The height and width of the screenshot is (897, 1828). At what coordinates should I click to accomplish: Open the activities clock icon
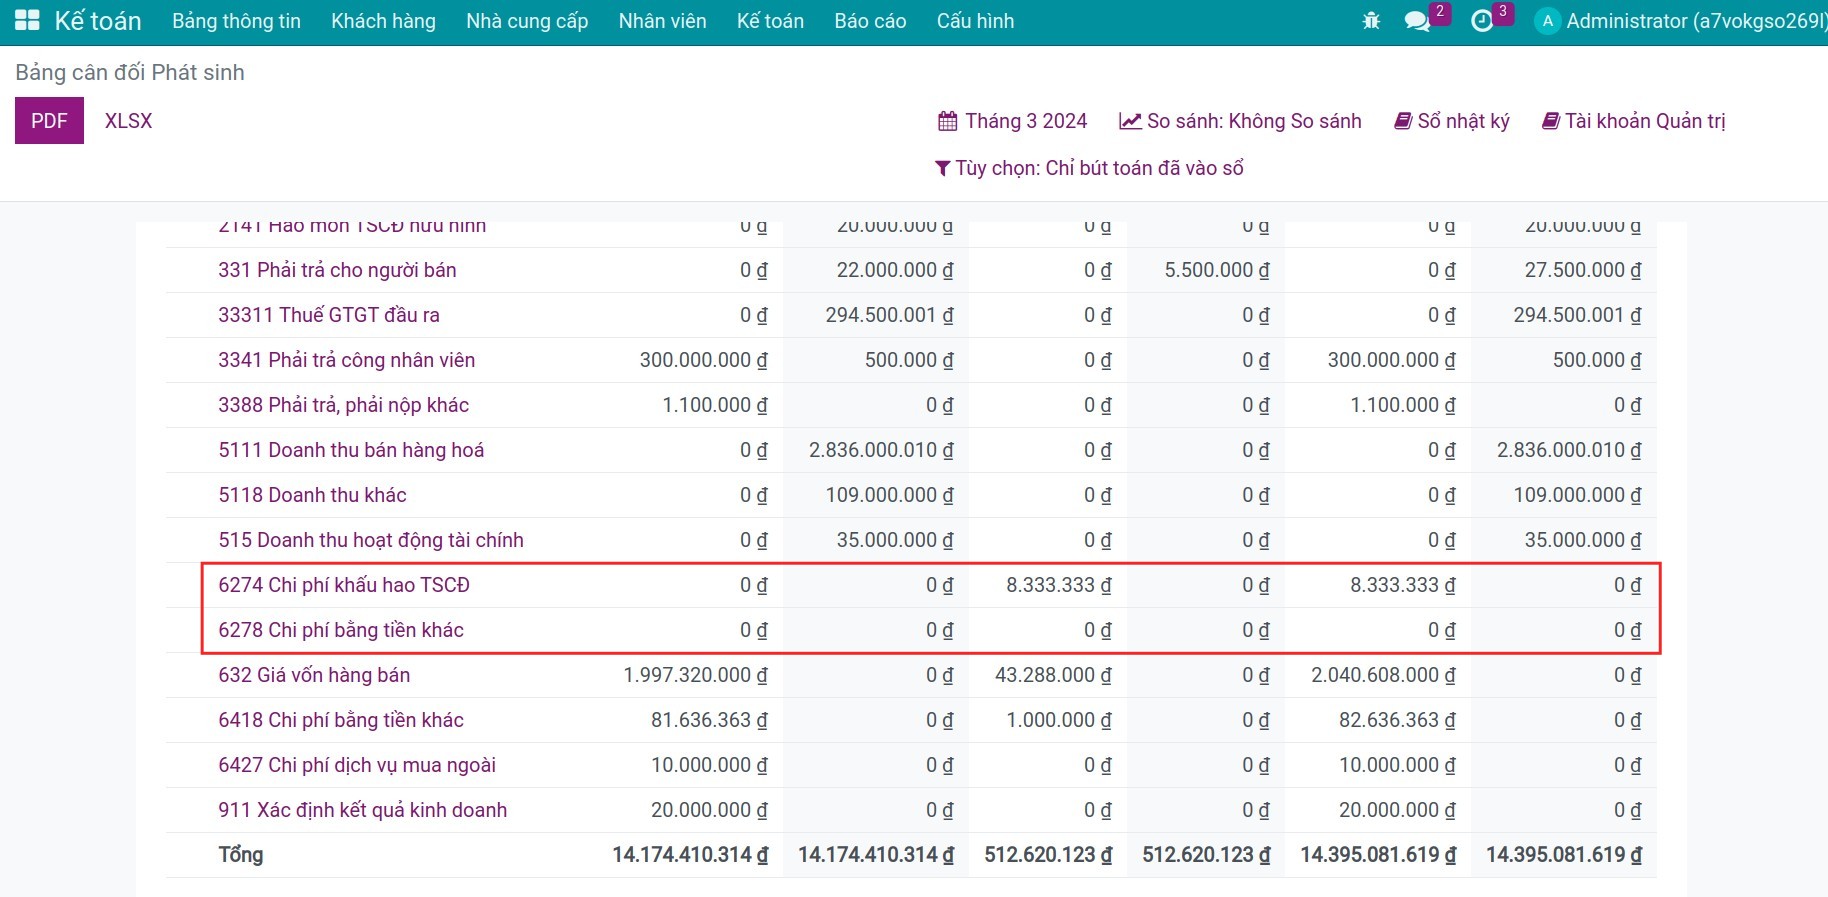tap(1482, 21)
